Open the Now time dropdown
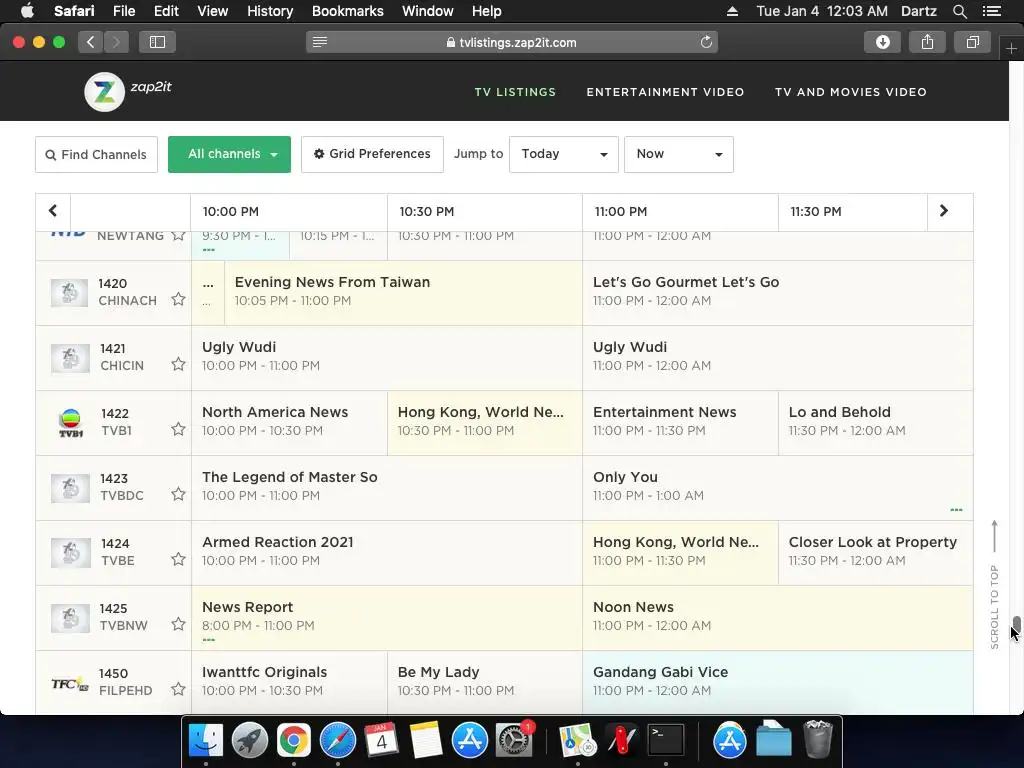This screenshot has width=1024, height=768. tap(679, 154)
